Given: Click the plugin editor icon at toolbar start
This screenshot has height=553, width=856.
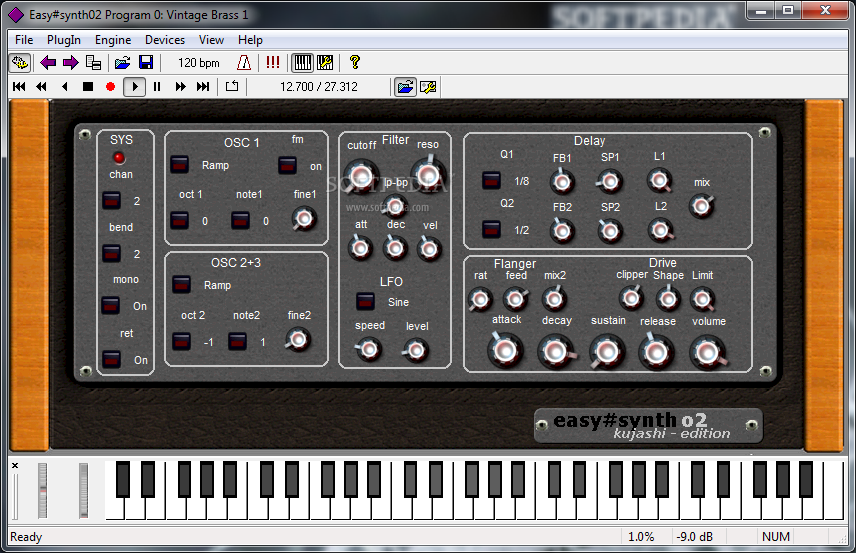Looking at the screenshot, I should click(20, 63).
